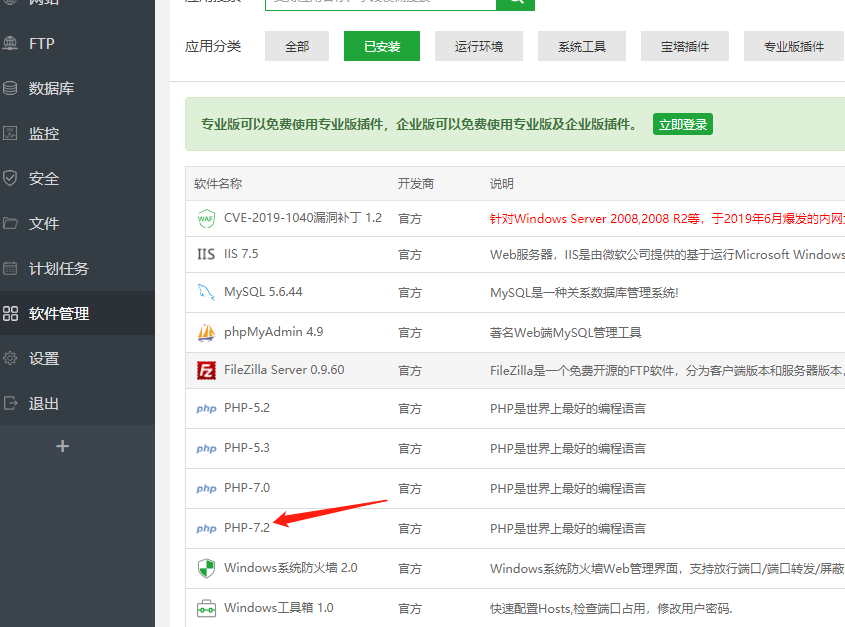Open PHP-7.0 settings entry

[247, 487]
